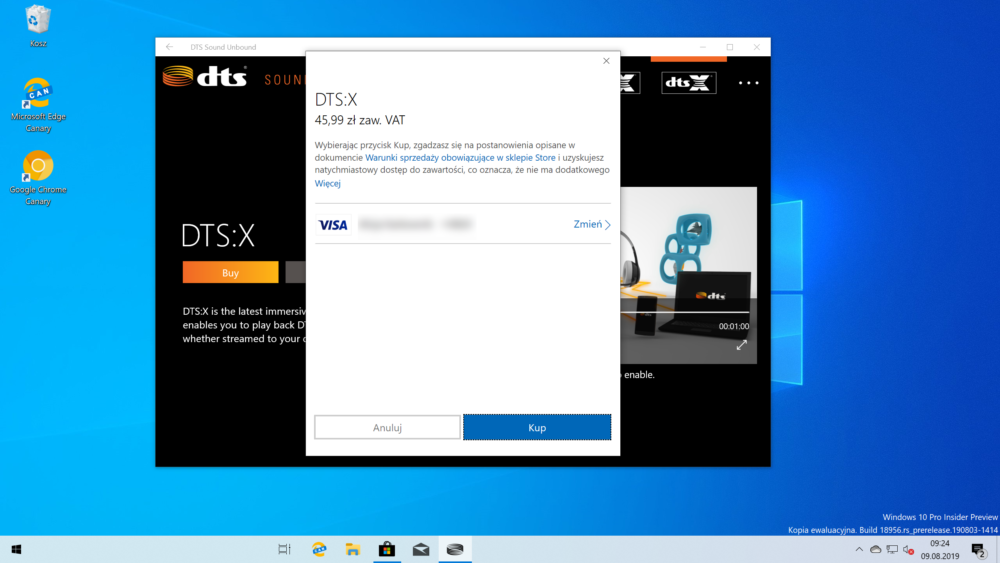Click the DTS:X title in the dialog
The image size is (1000, 563).
pos(336,99)
